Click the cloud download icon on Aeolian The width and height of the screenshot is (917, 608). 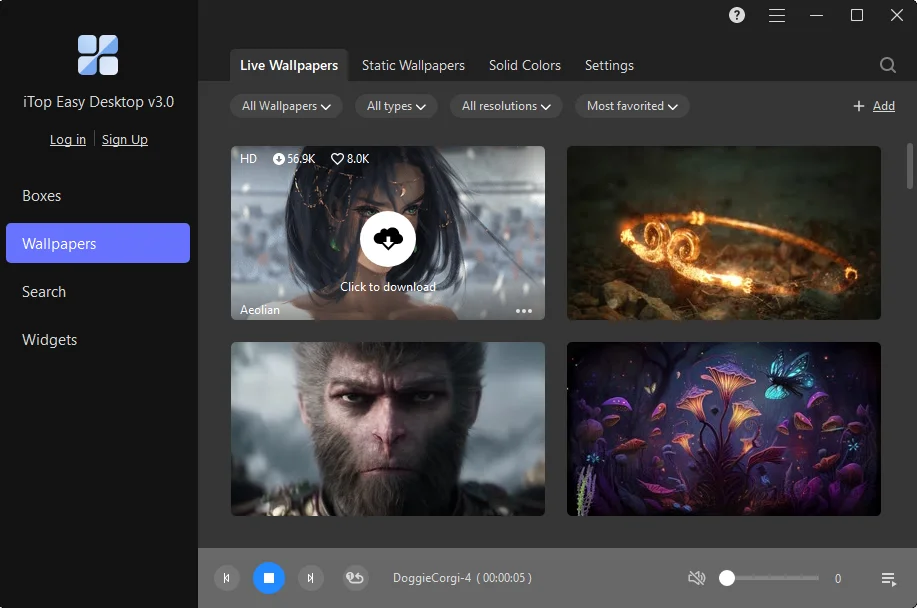pyautogui.click(x=388, y=239)
